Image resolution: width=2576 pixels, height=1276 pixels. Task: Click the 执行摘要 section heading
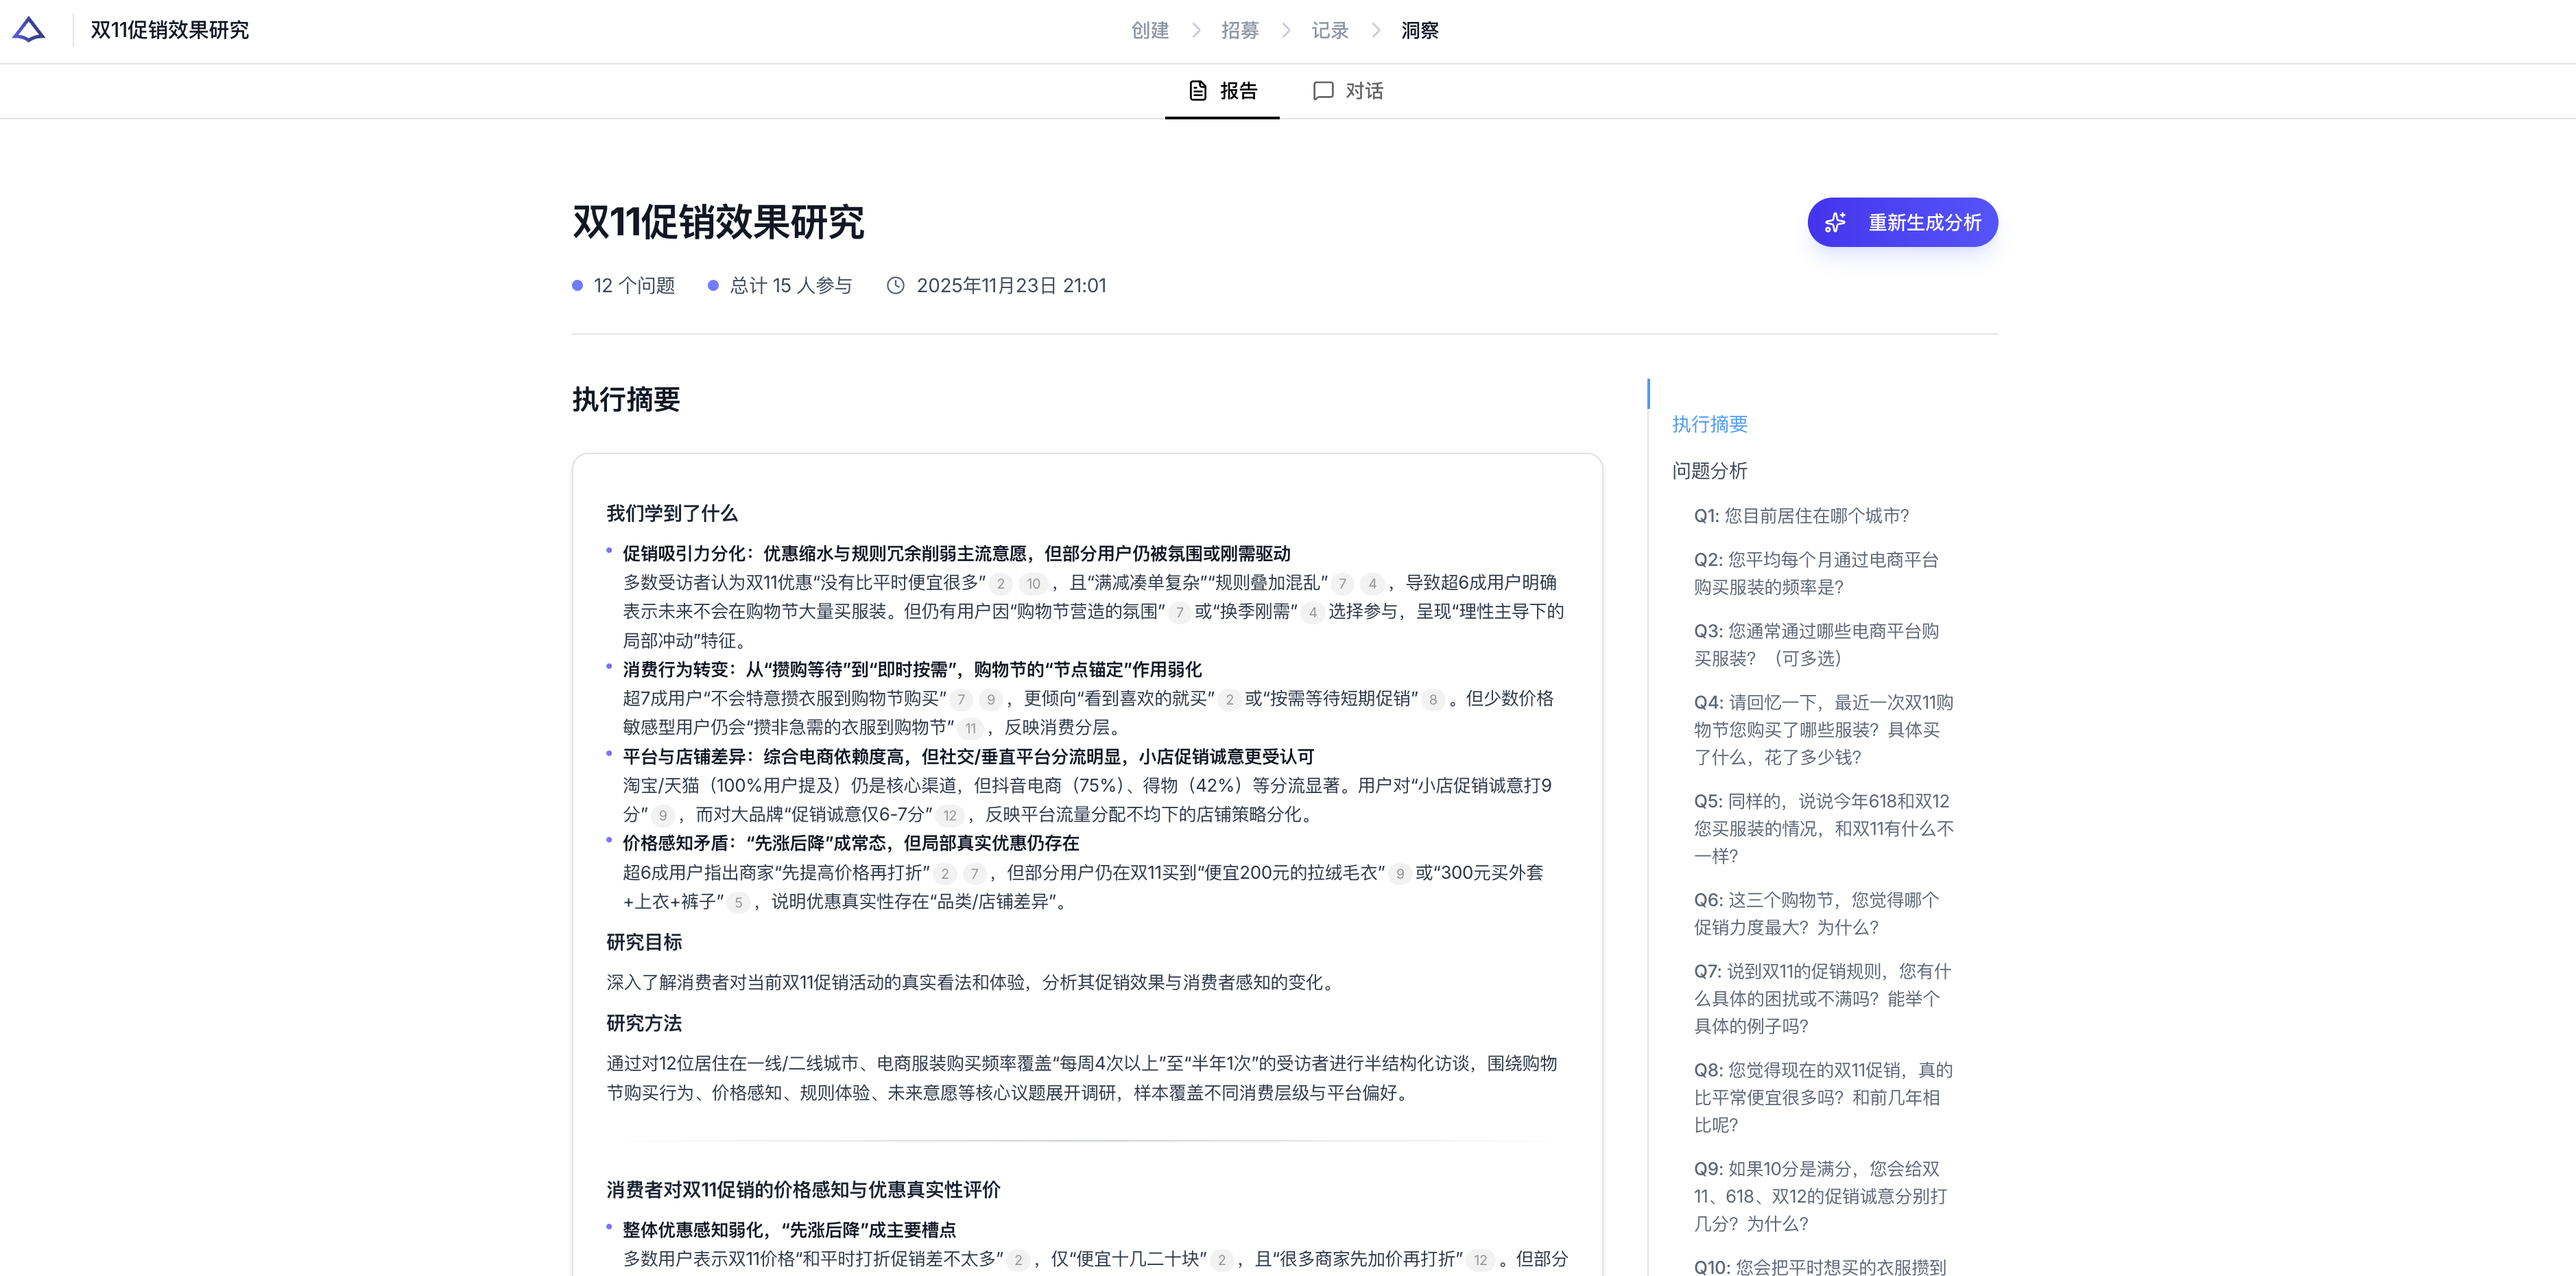click(x=626, y=399)
